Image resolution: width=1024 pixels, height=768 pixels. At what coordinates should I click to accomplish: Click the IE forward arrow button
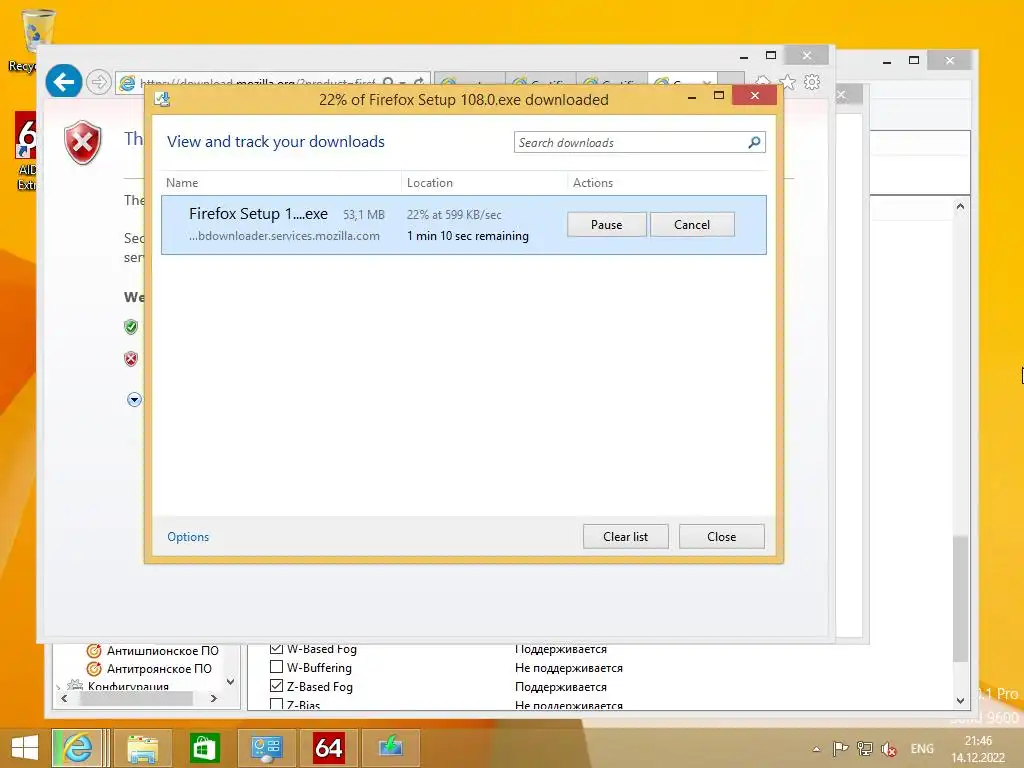click(x=99, y=82)
